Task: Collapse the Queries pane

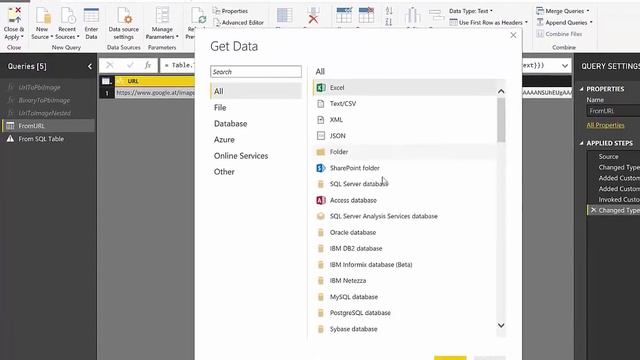Action: [x=90, y=66]
